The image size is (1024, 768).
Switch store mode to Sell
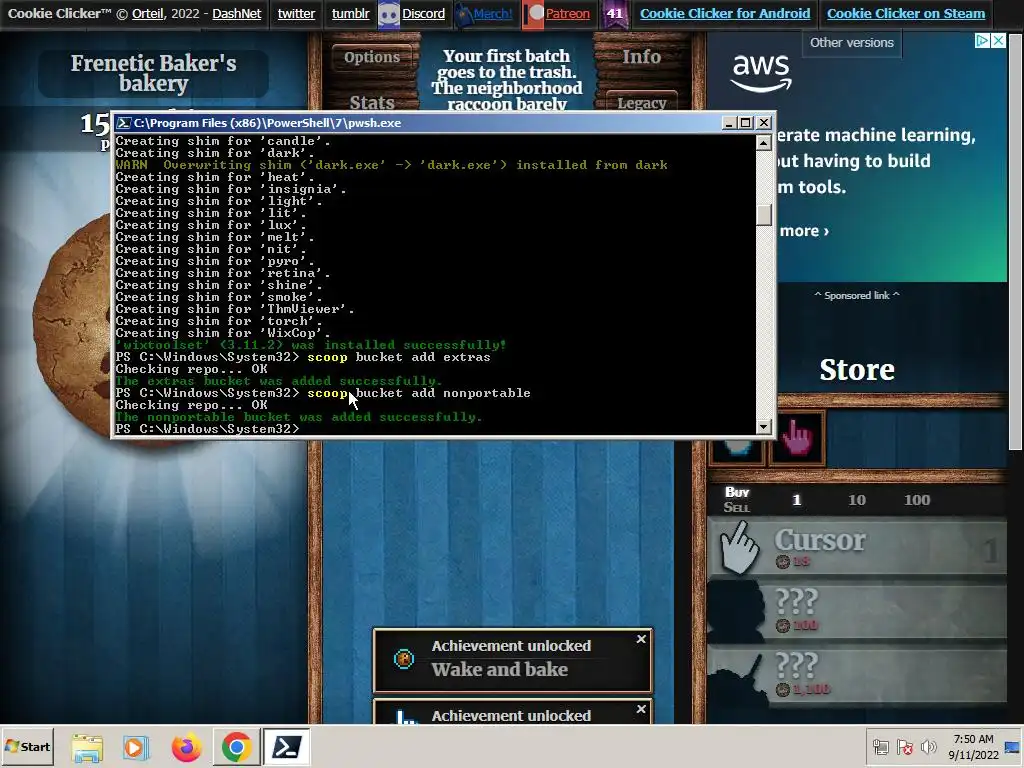pyautogui.click(x=737, y=507)
